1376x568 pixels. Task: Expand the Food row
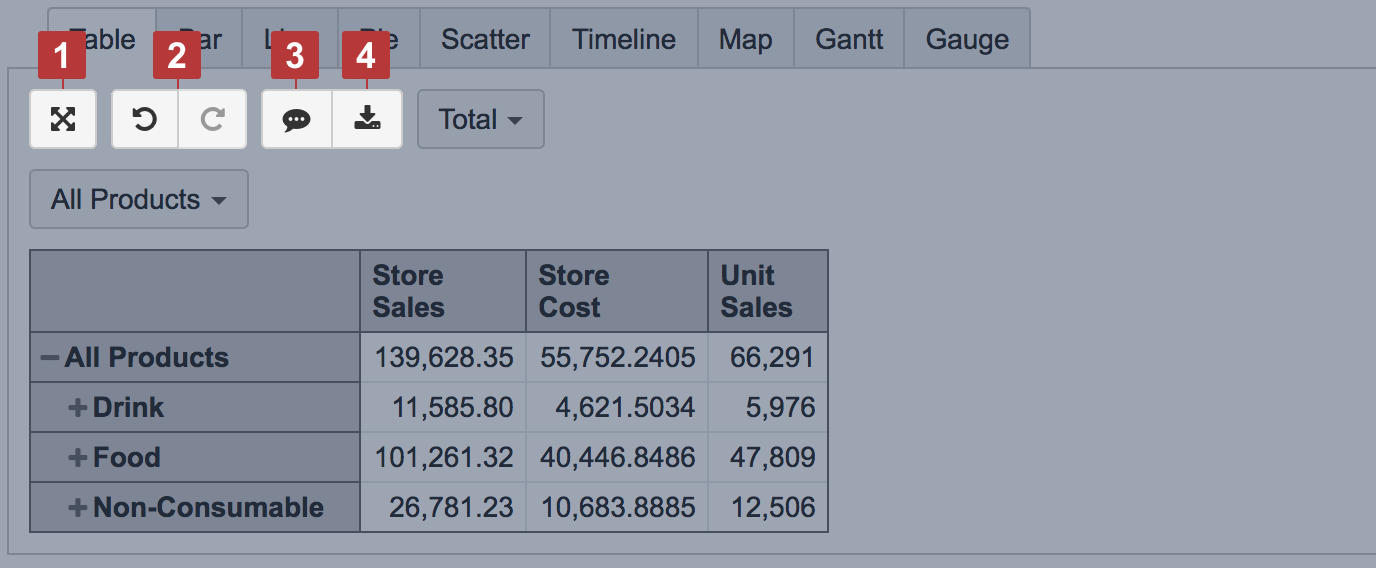coord(78,458)
